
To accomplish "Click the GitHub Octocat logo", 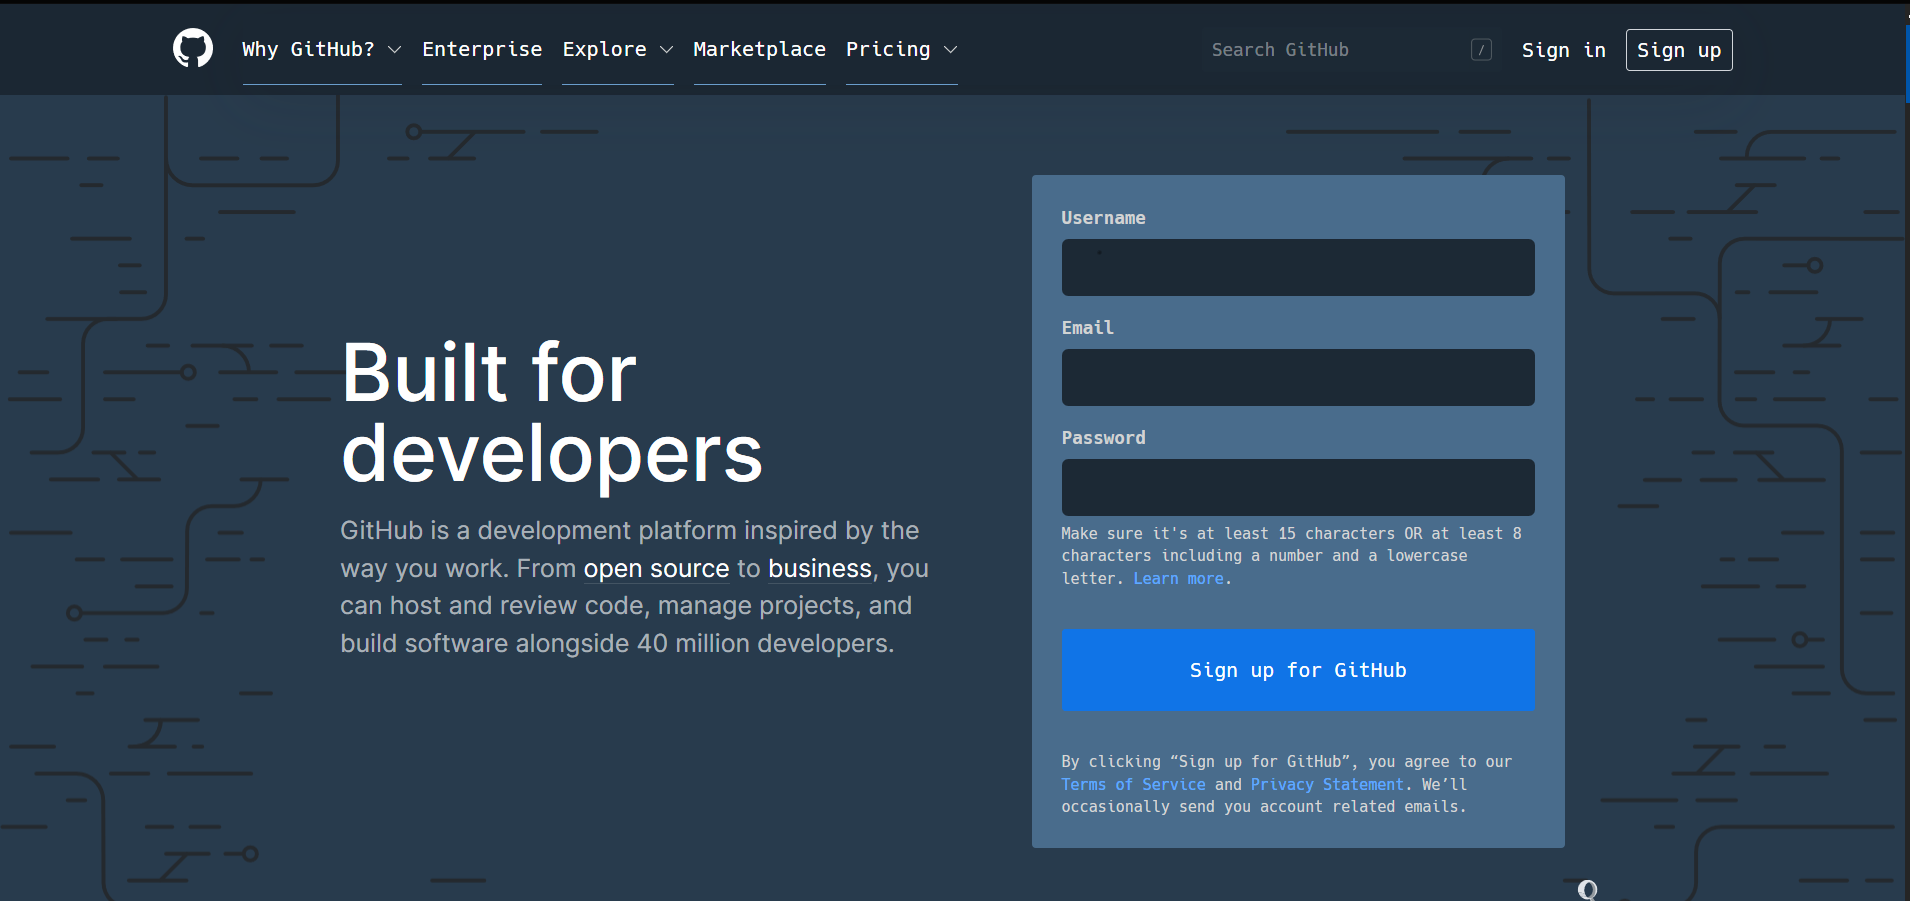I will pyautogui.click(x=193, y=48).
